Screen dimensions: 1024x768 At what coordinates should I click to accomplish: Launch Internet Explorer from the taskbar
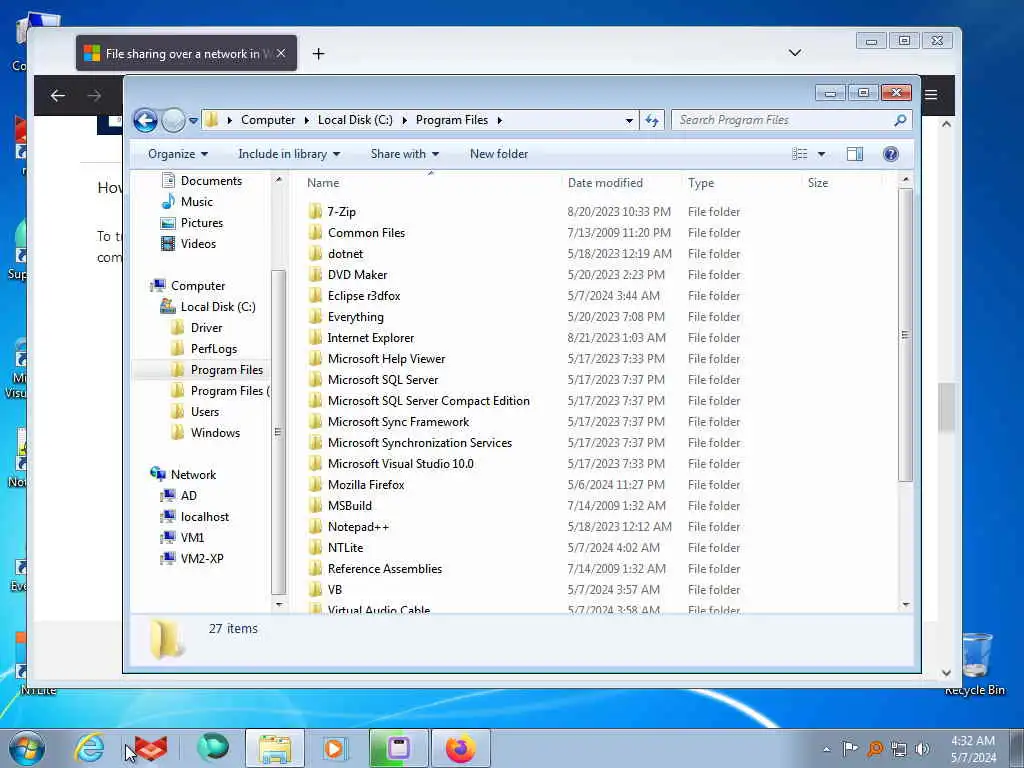(89, 748)
